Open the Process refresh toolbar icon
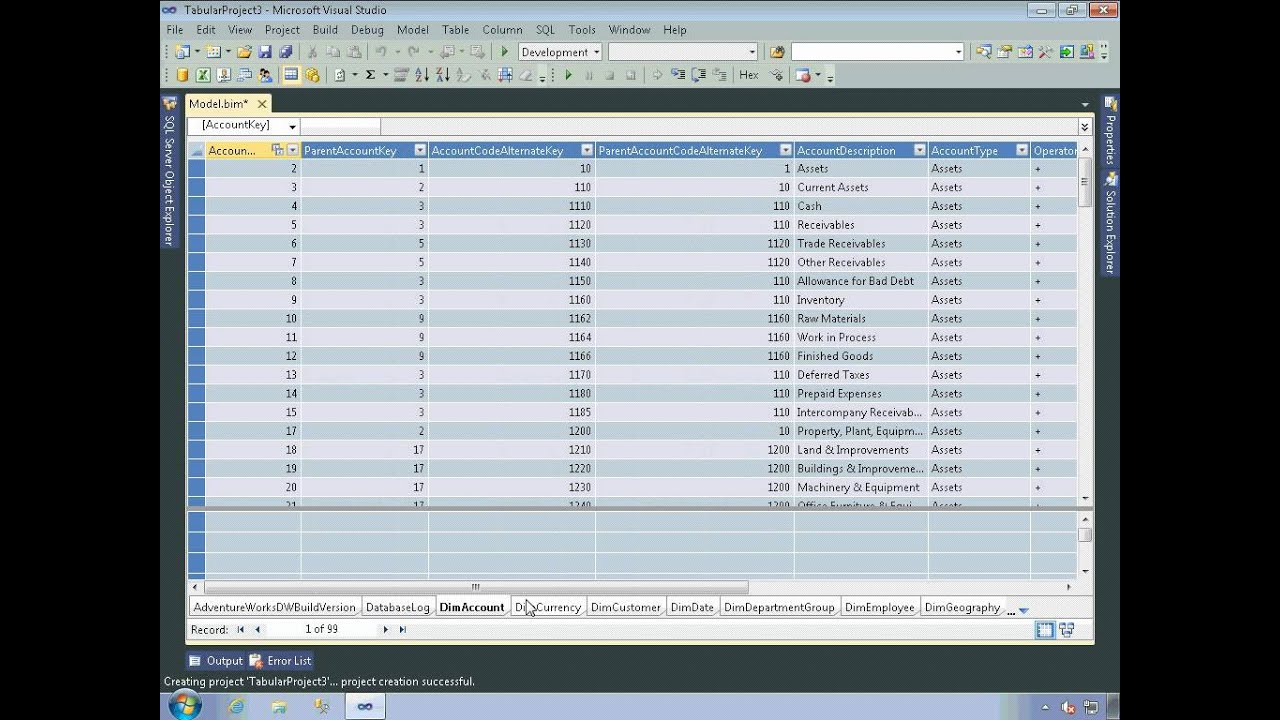Viewport: 1280px width, 720px height. pyautogui.click(x=340, y=75)
